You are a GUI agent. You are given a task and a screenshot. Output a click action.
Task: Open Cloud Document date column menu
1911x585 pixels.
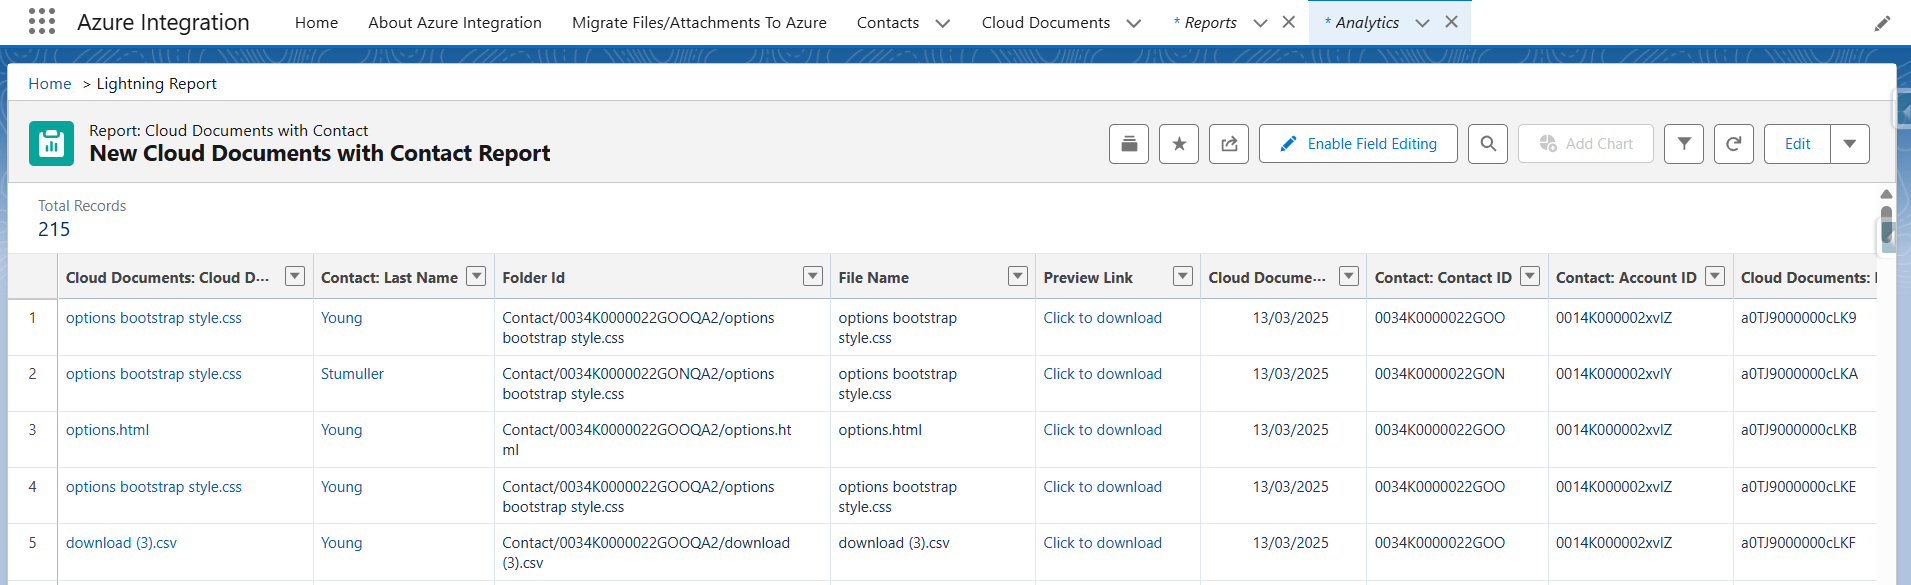tap(1349, 276)
